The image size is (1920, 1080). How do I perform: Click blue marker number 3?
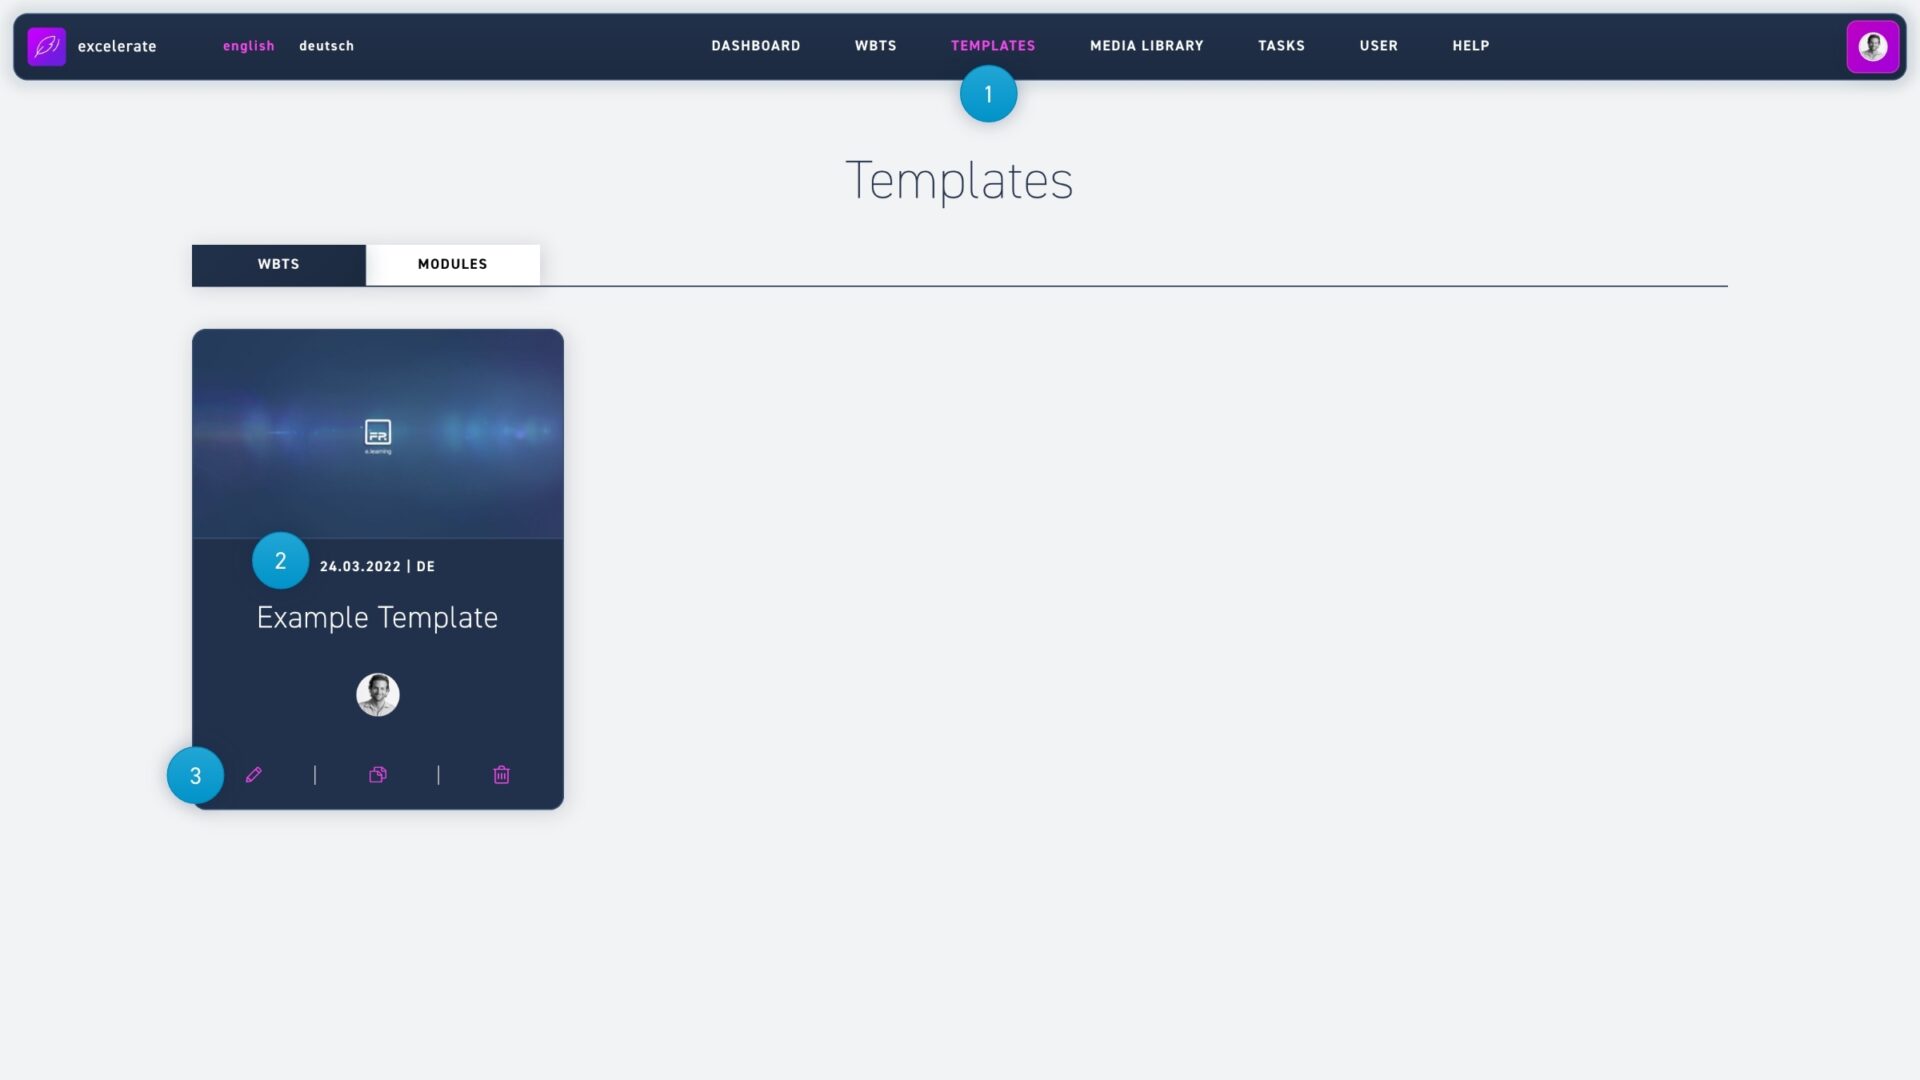(195, 776)
